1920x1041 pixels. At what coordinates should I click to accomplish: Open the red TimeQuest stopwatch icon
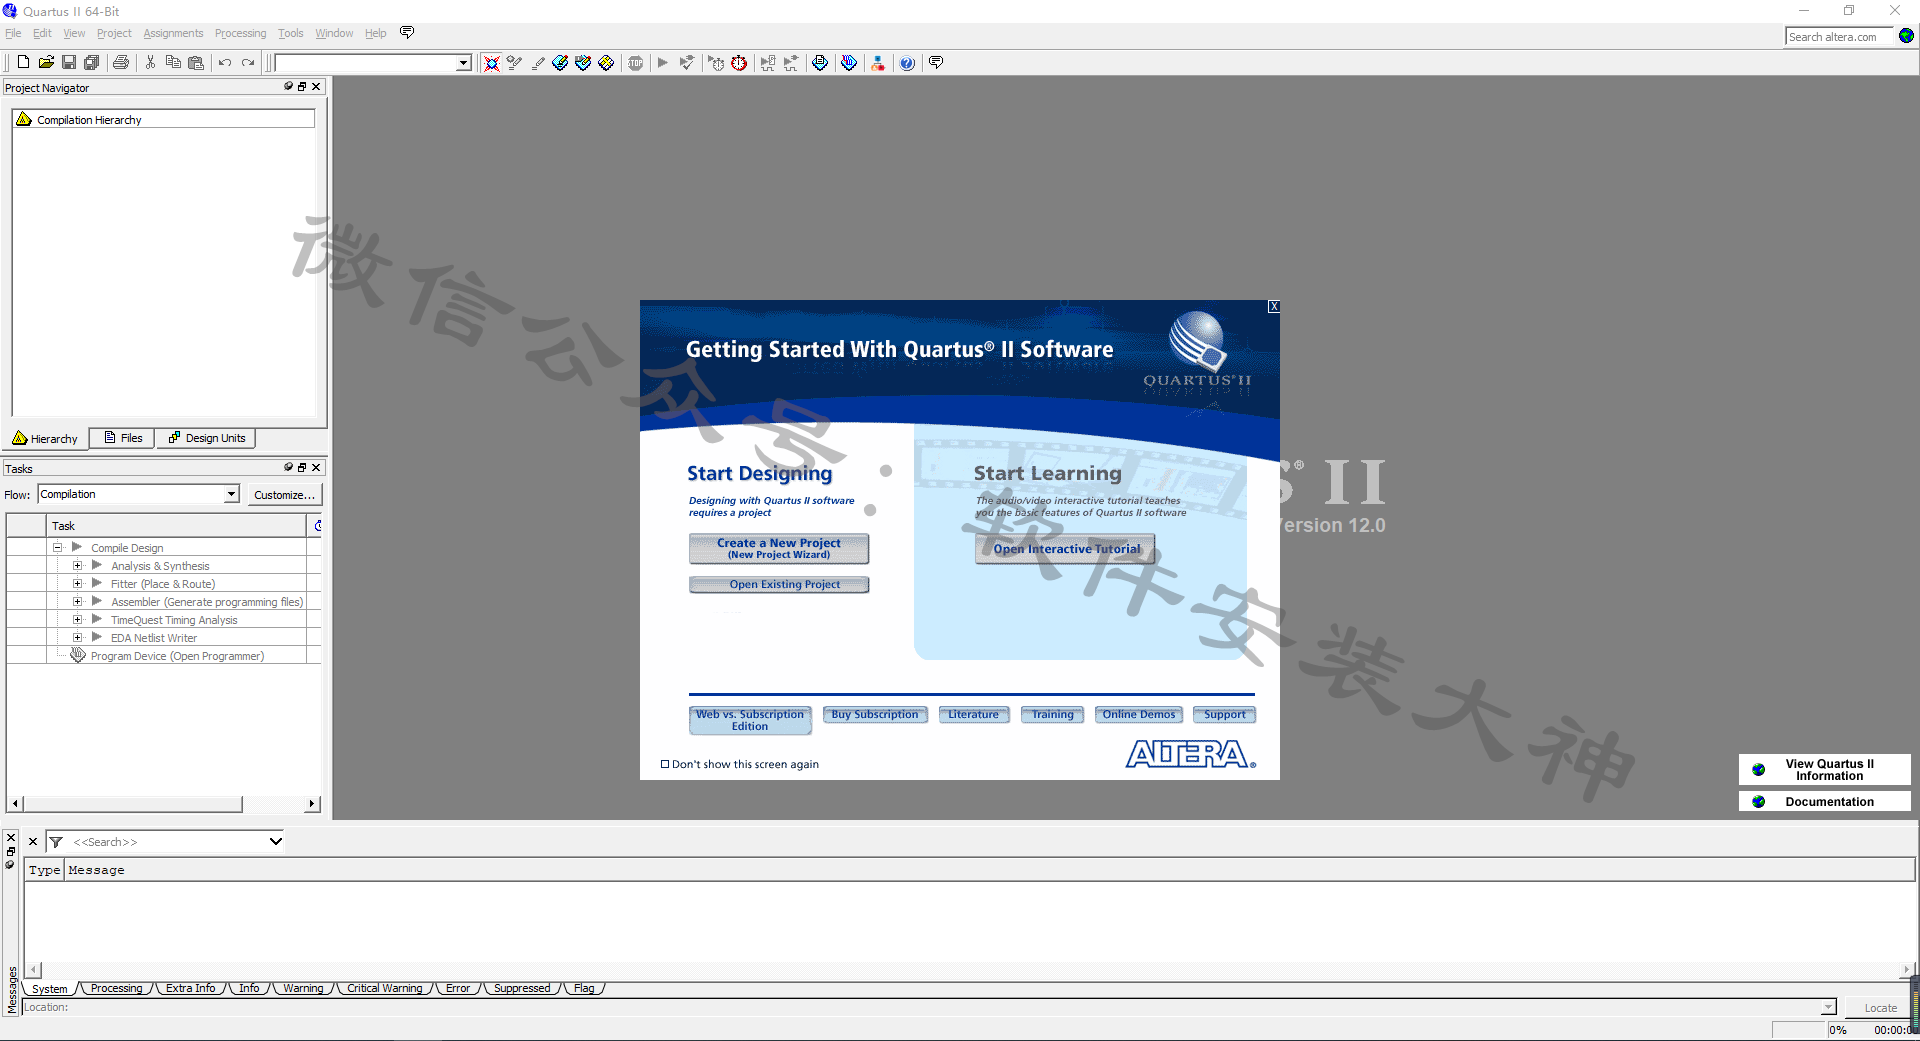[x=739, y=63]
